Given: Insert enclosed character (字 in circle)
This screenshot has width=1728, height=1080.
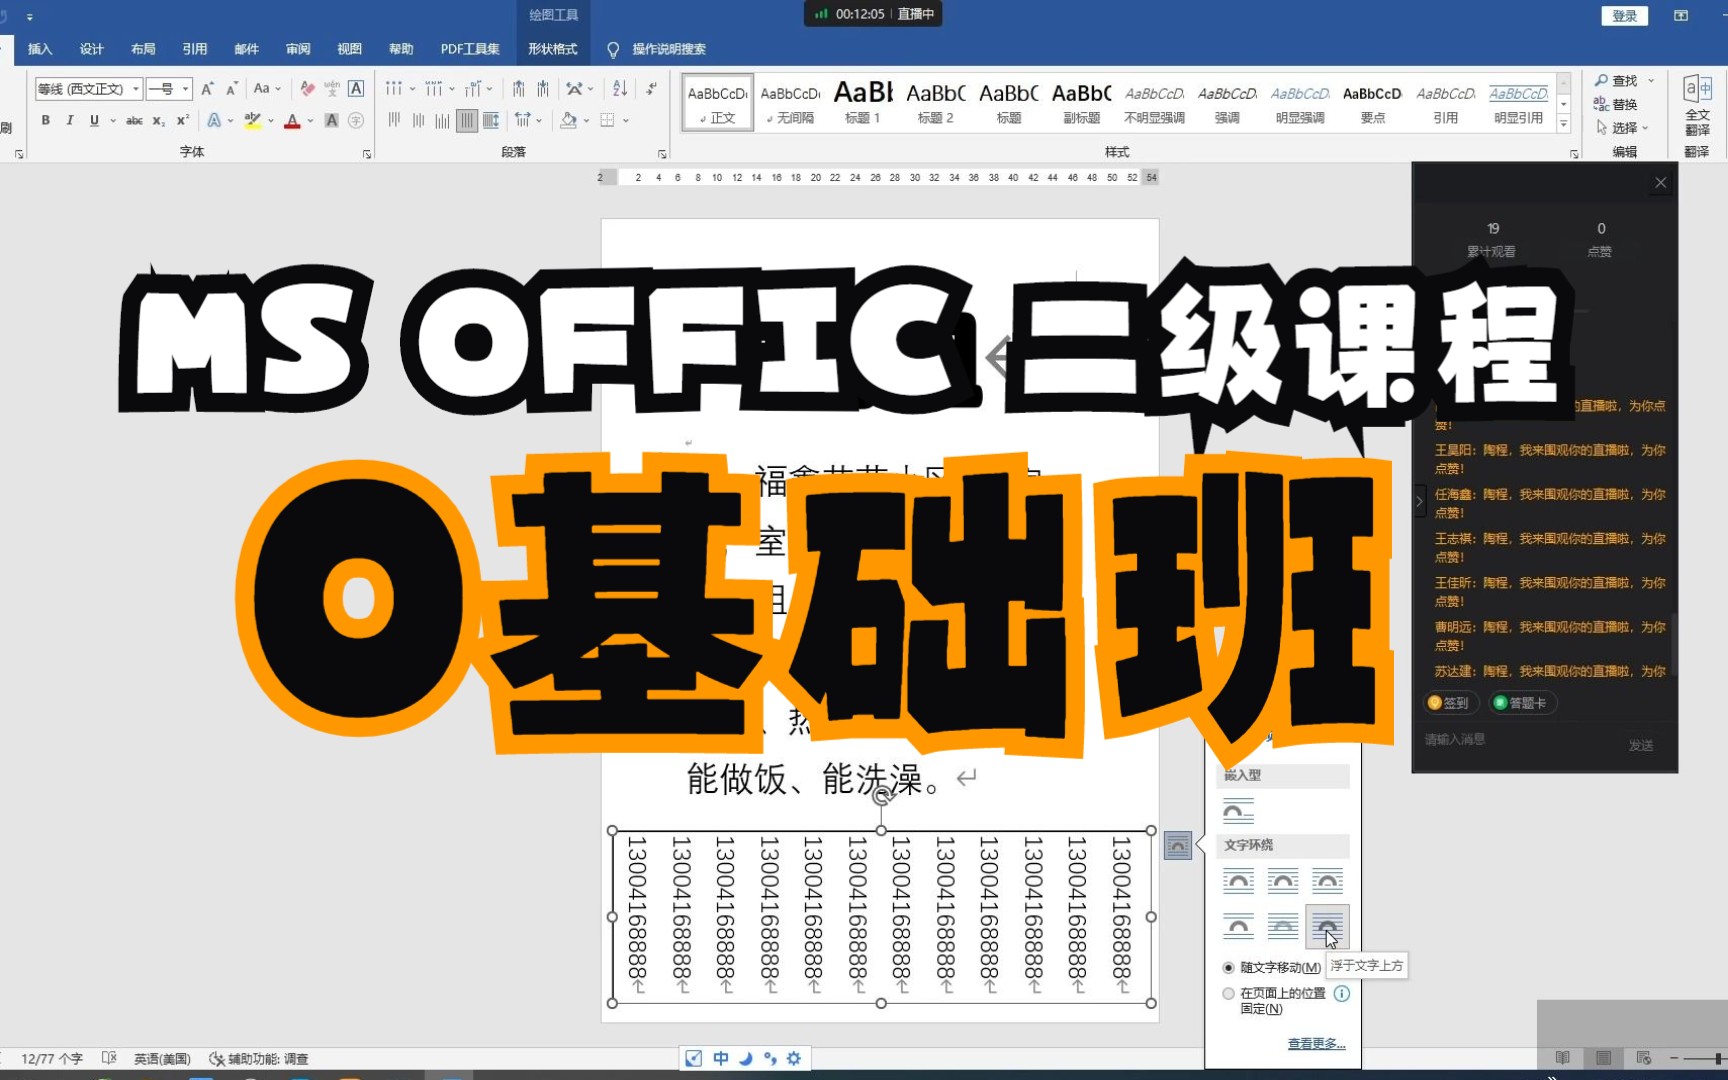Looking at the screenshot, I should click(x=356, y=120).
